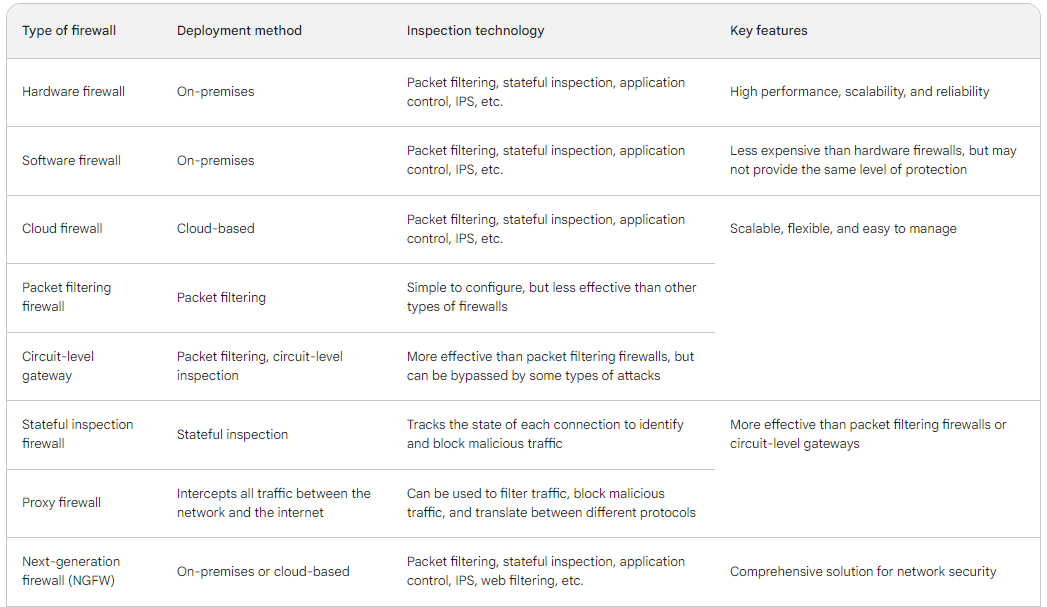Click the "Cloud-based" deployment method cell
Viewport: 1047px width, 607px height.
[215, 229]
